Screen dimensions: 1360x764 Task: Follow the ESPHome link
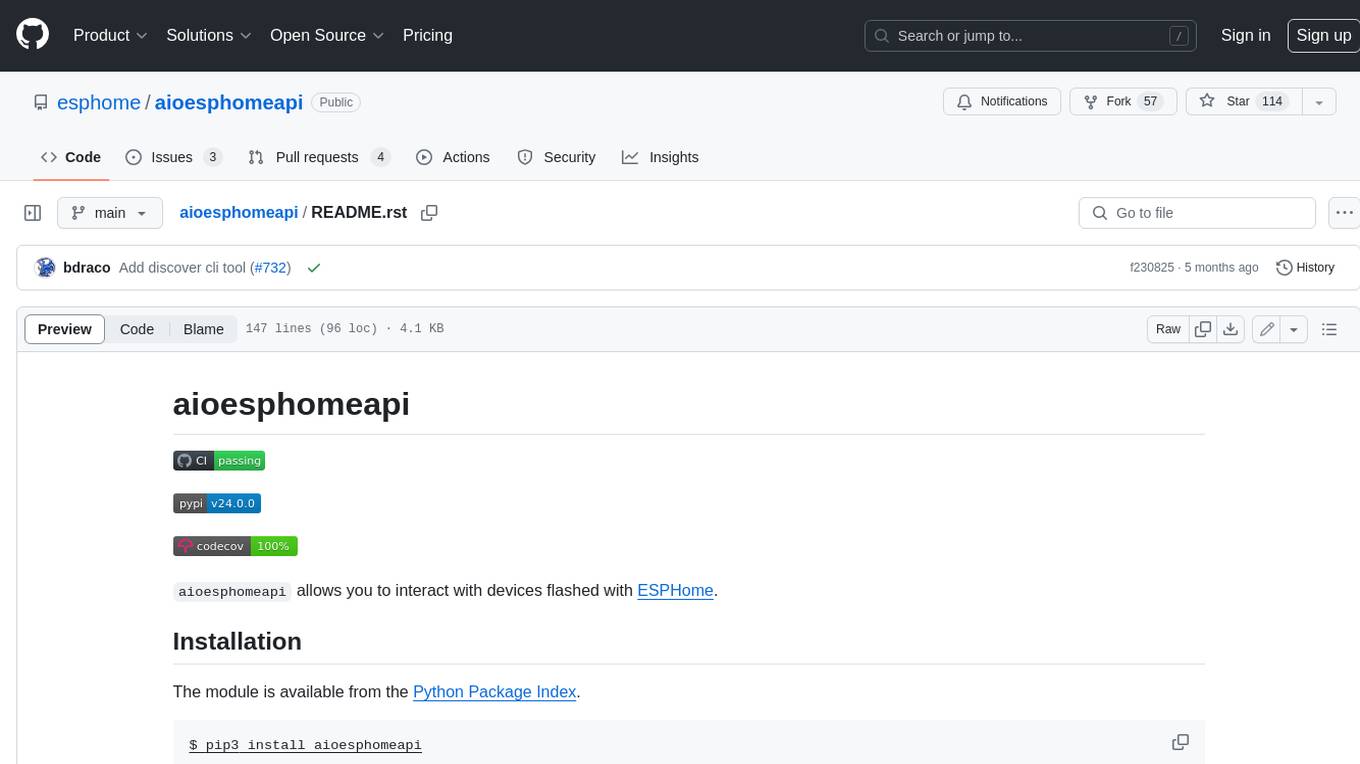coord(675,590)
